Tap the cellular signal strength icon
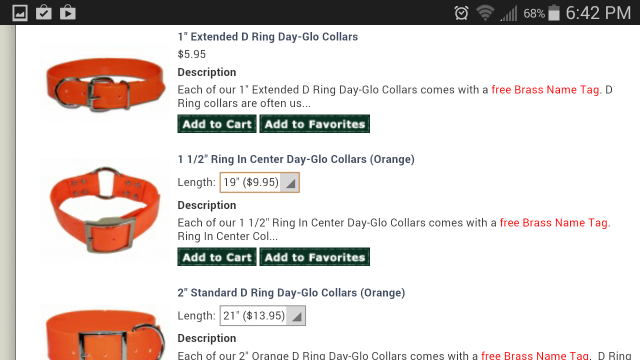 (509, 13)
